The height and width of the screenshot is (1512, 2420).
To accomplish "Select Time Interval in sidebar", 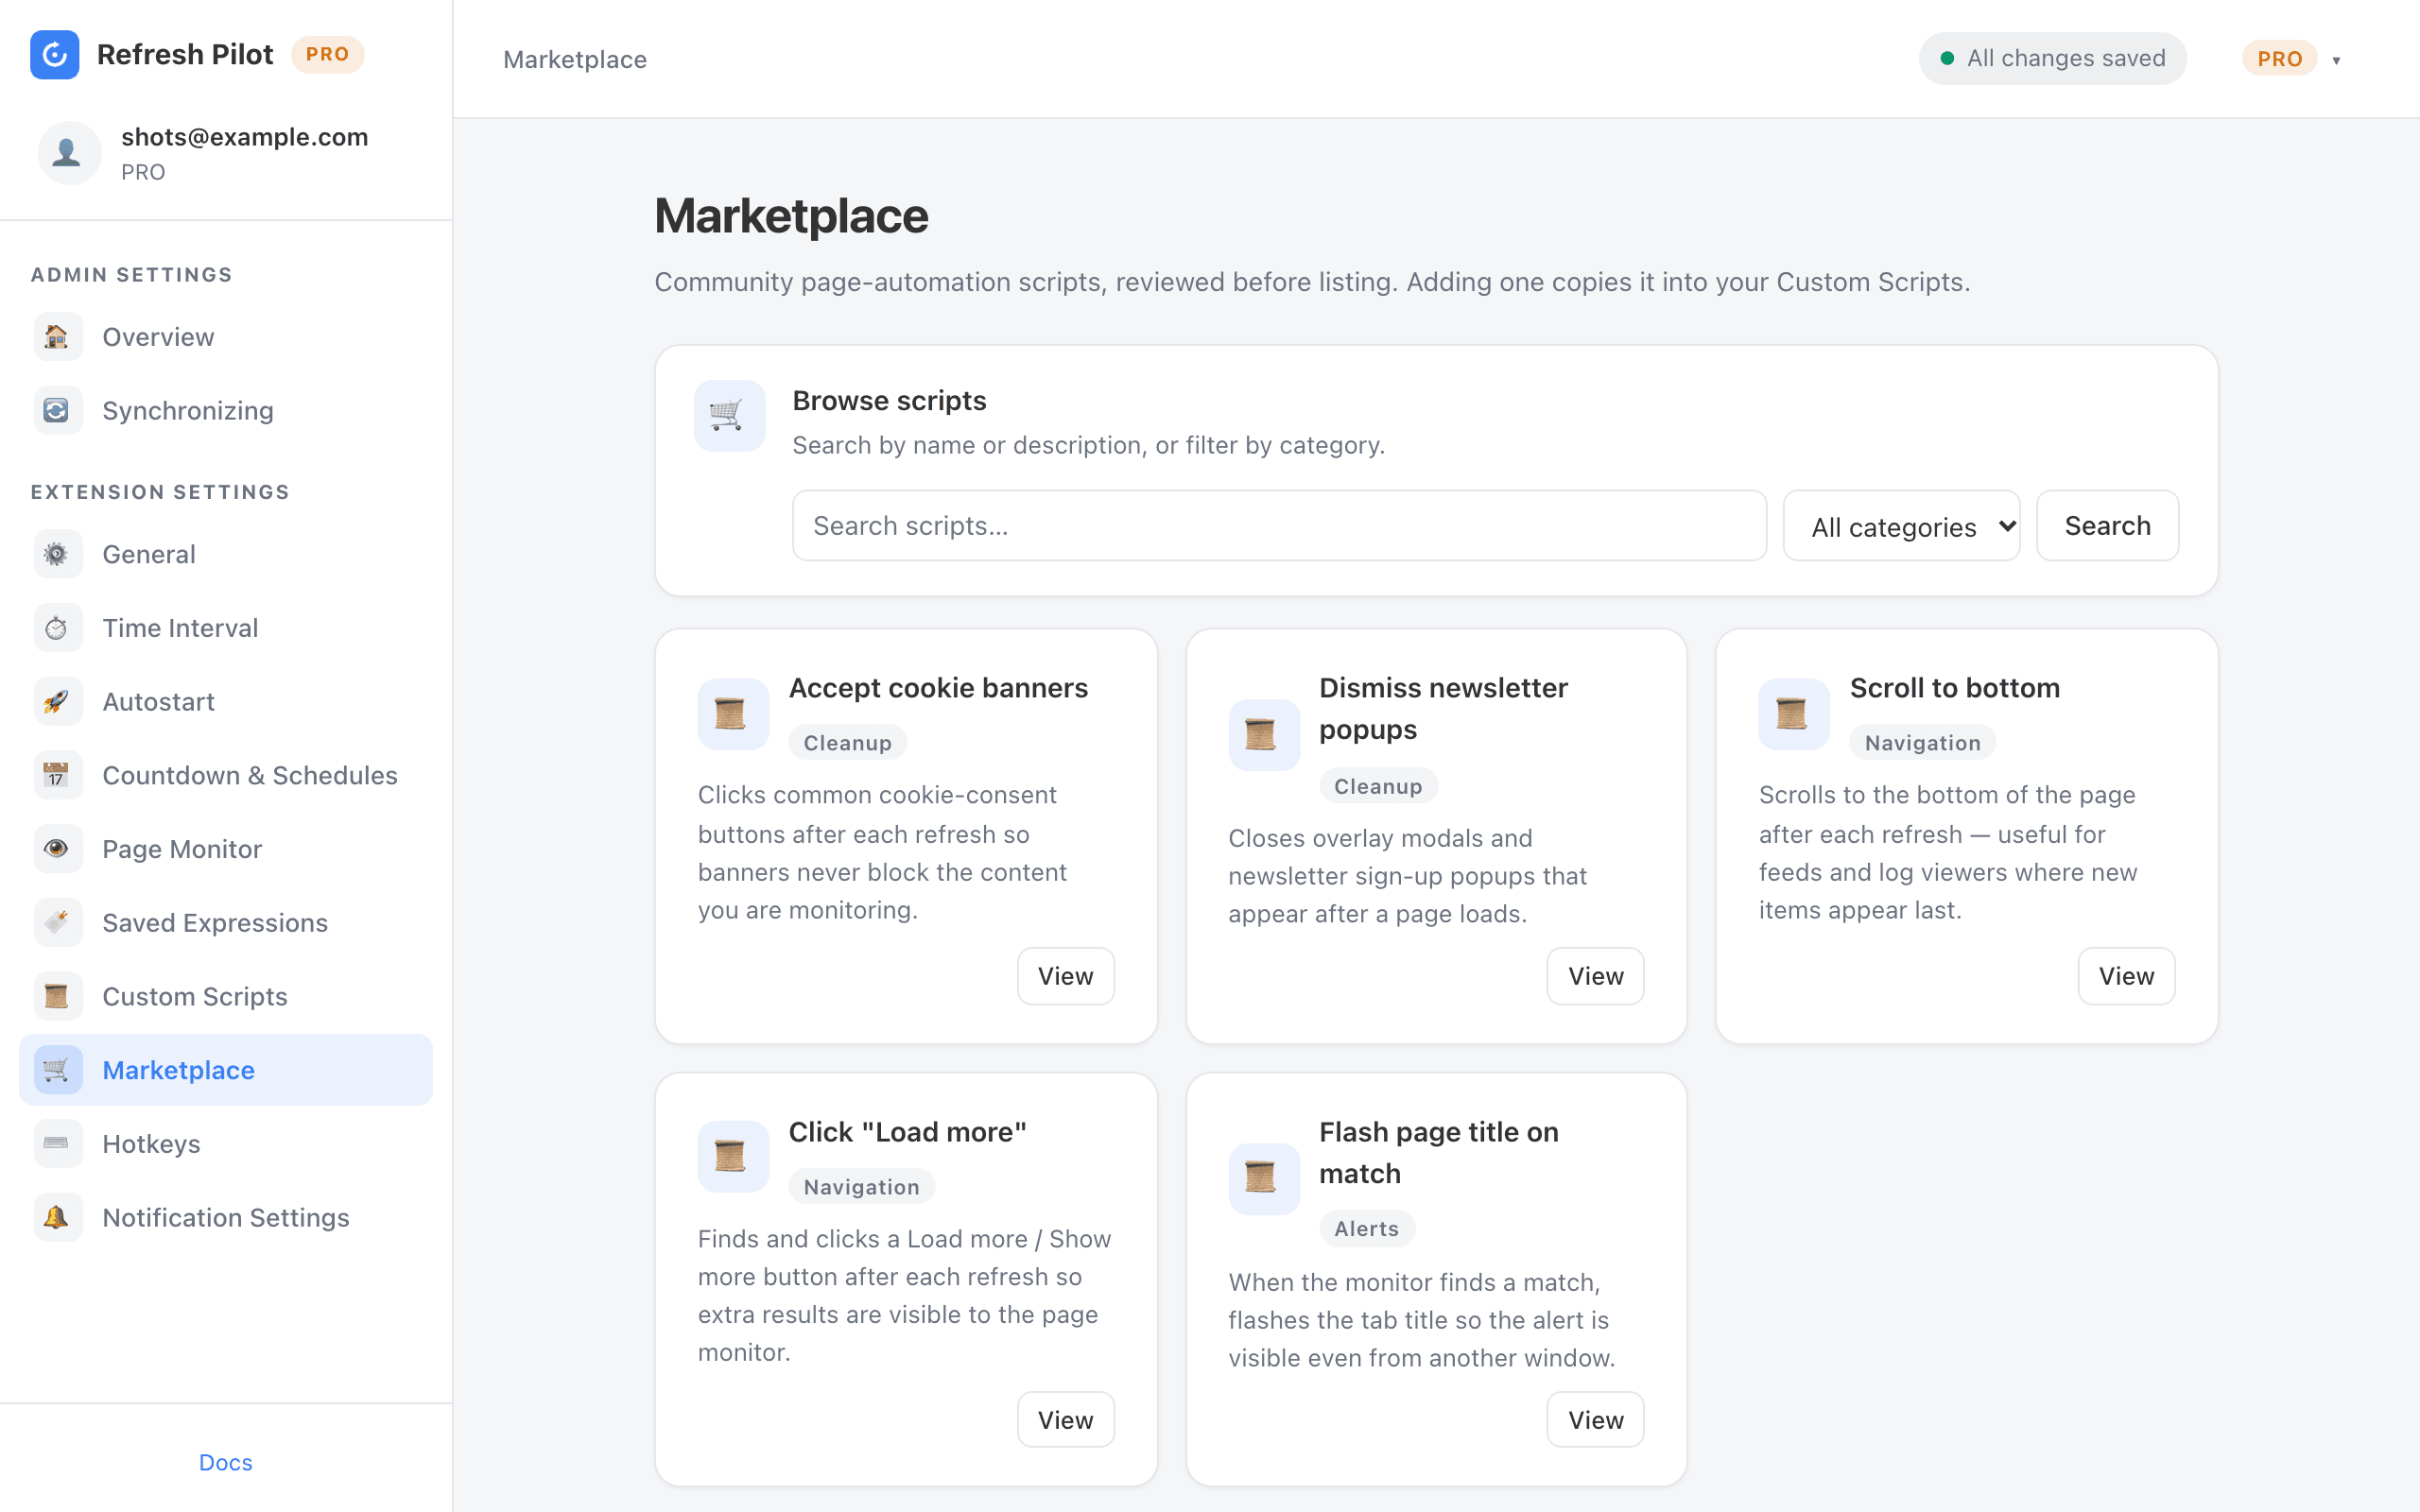I will click(x=226, y=628).
